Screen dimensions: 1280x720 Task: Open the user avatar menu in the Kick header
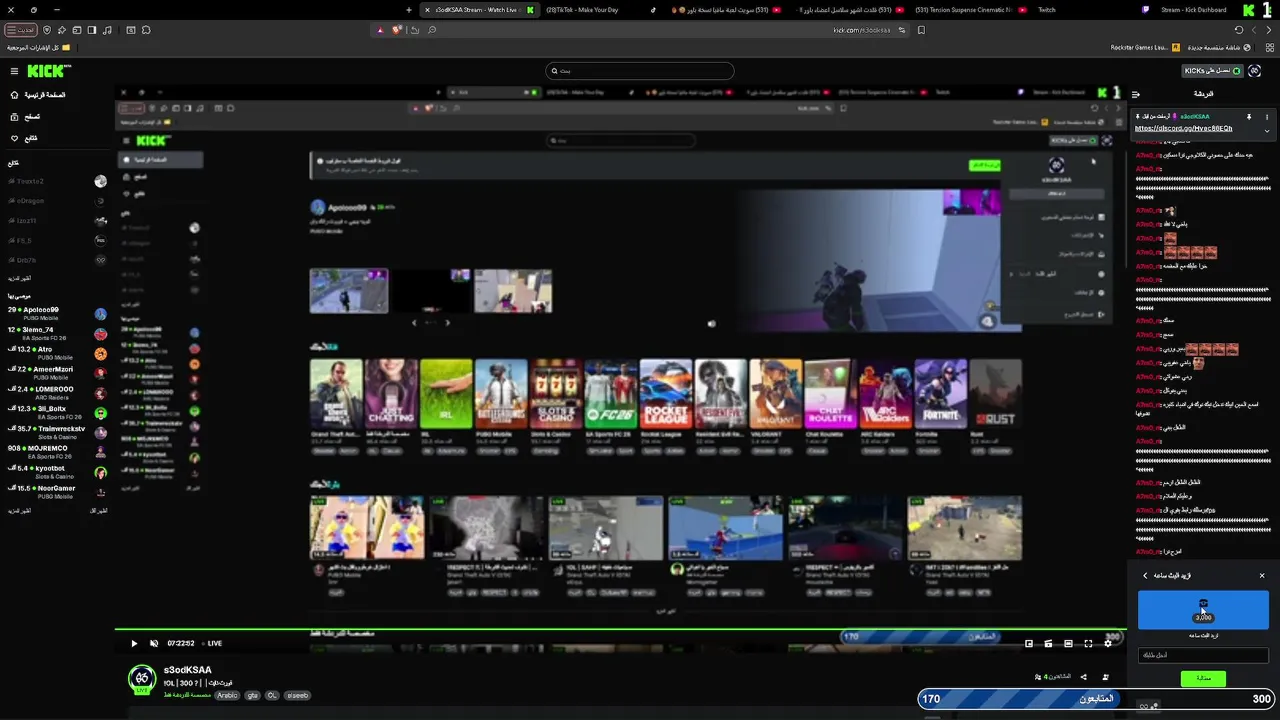1254,71
